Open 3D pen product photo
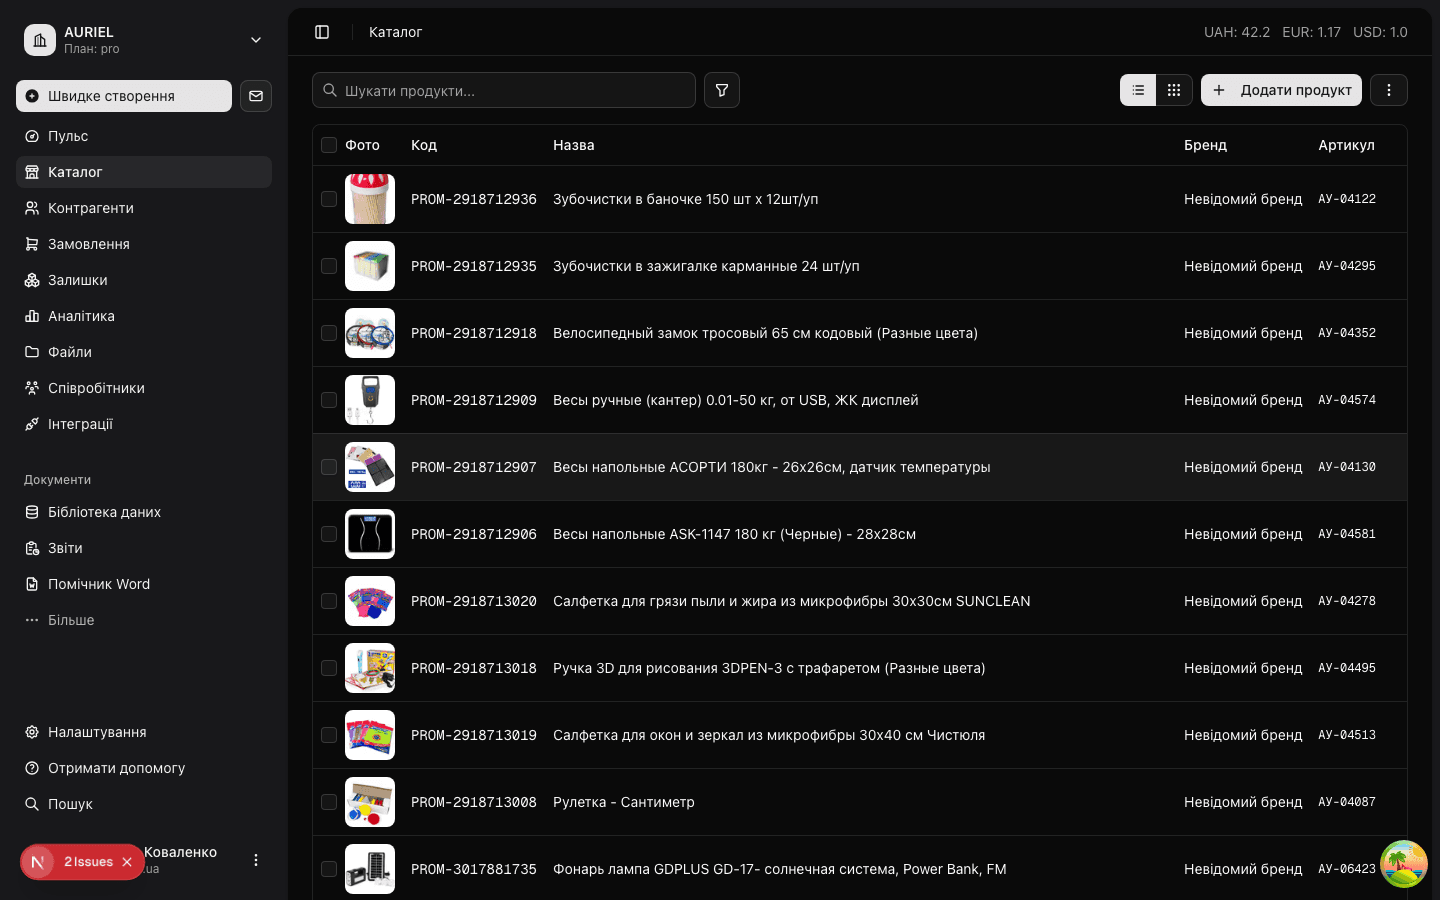This screenshot has width=1440, height=900. tap(370, 668)
